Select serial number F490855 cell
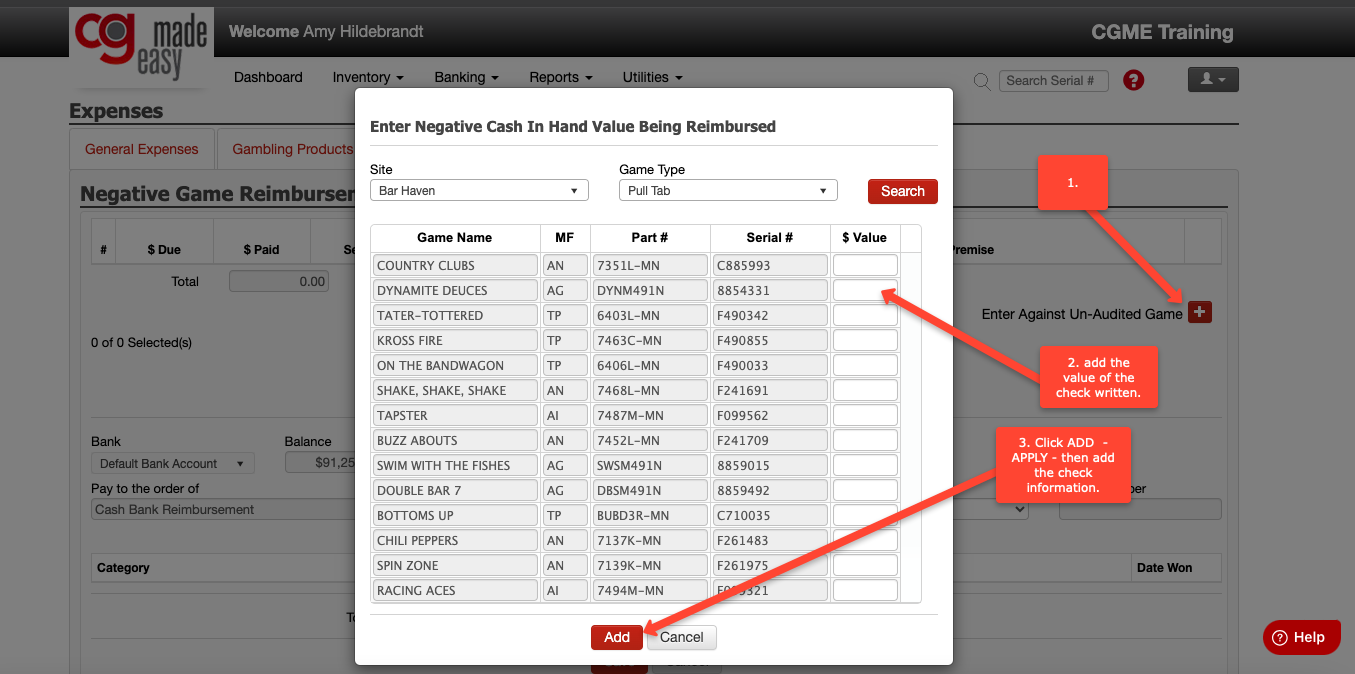 point(770,340)
